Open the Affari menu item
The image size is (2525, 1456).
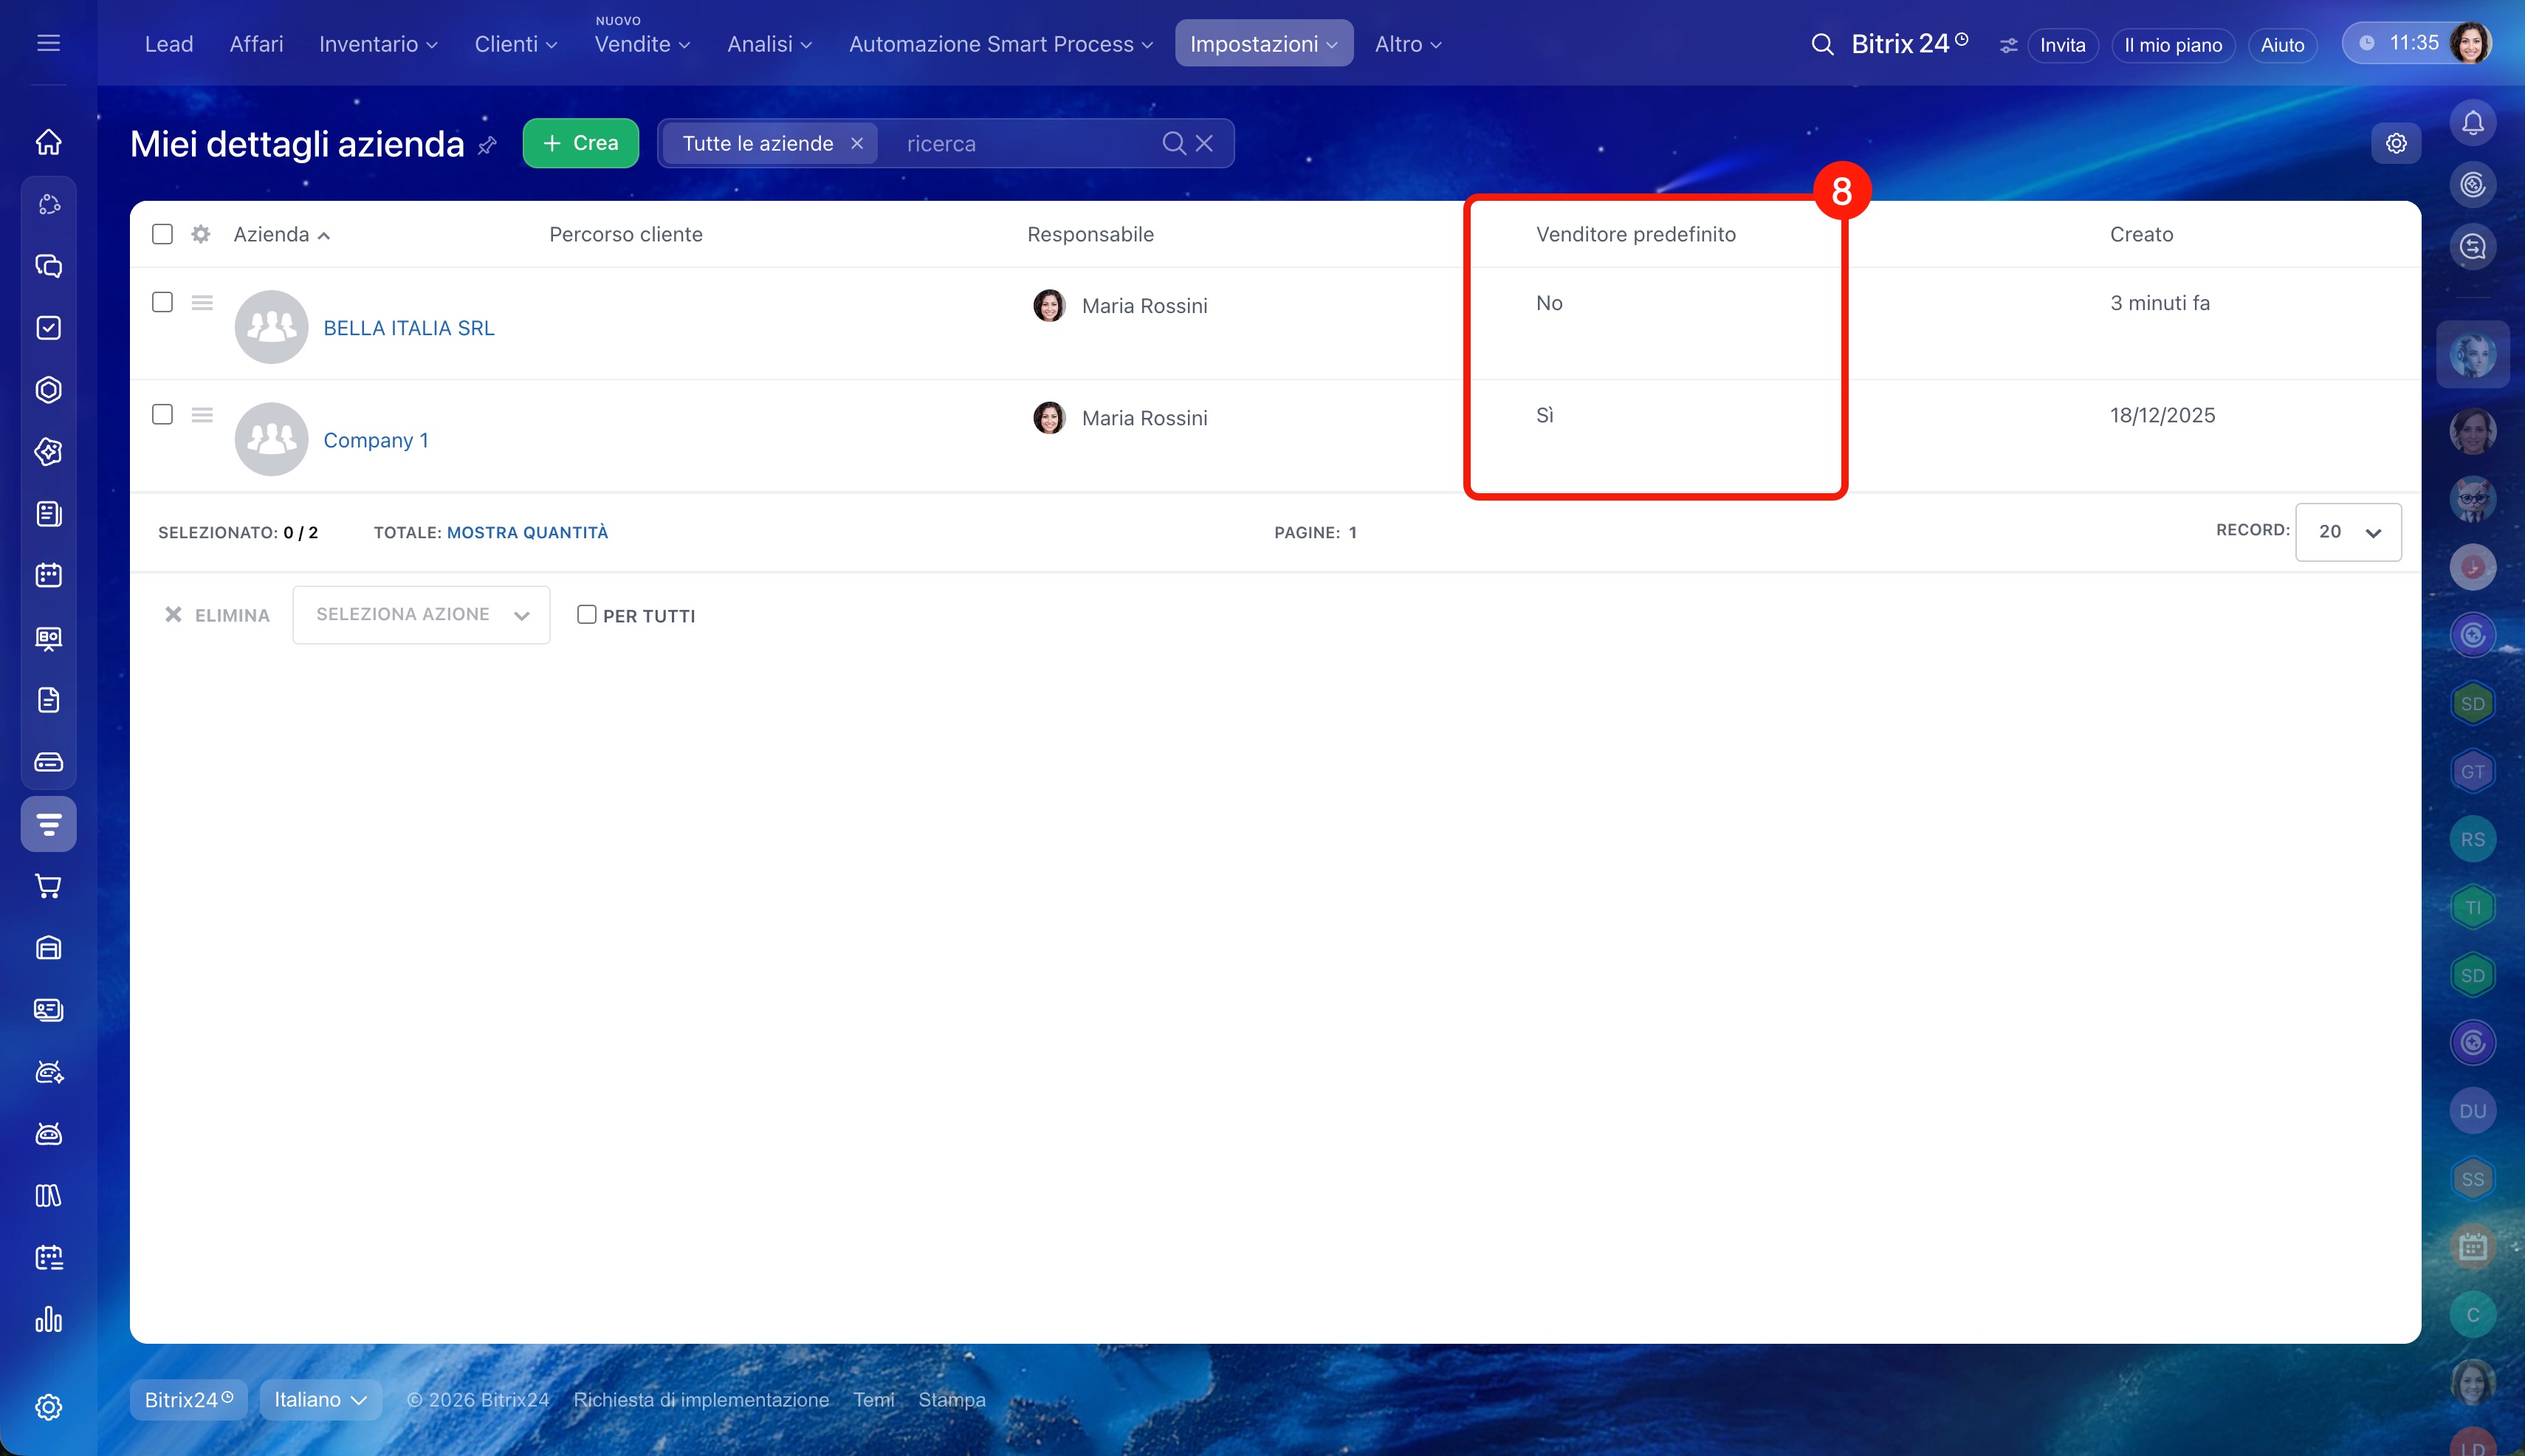256,44
